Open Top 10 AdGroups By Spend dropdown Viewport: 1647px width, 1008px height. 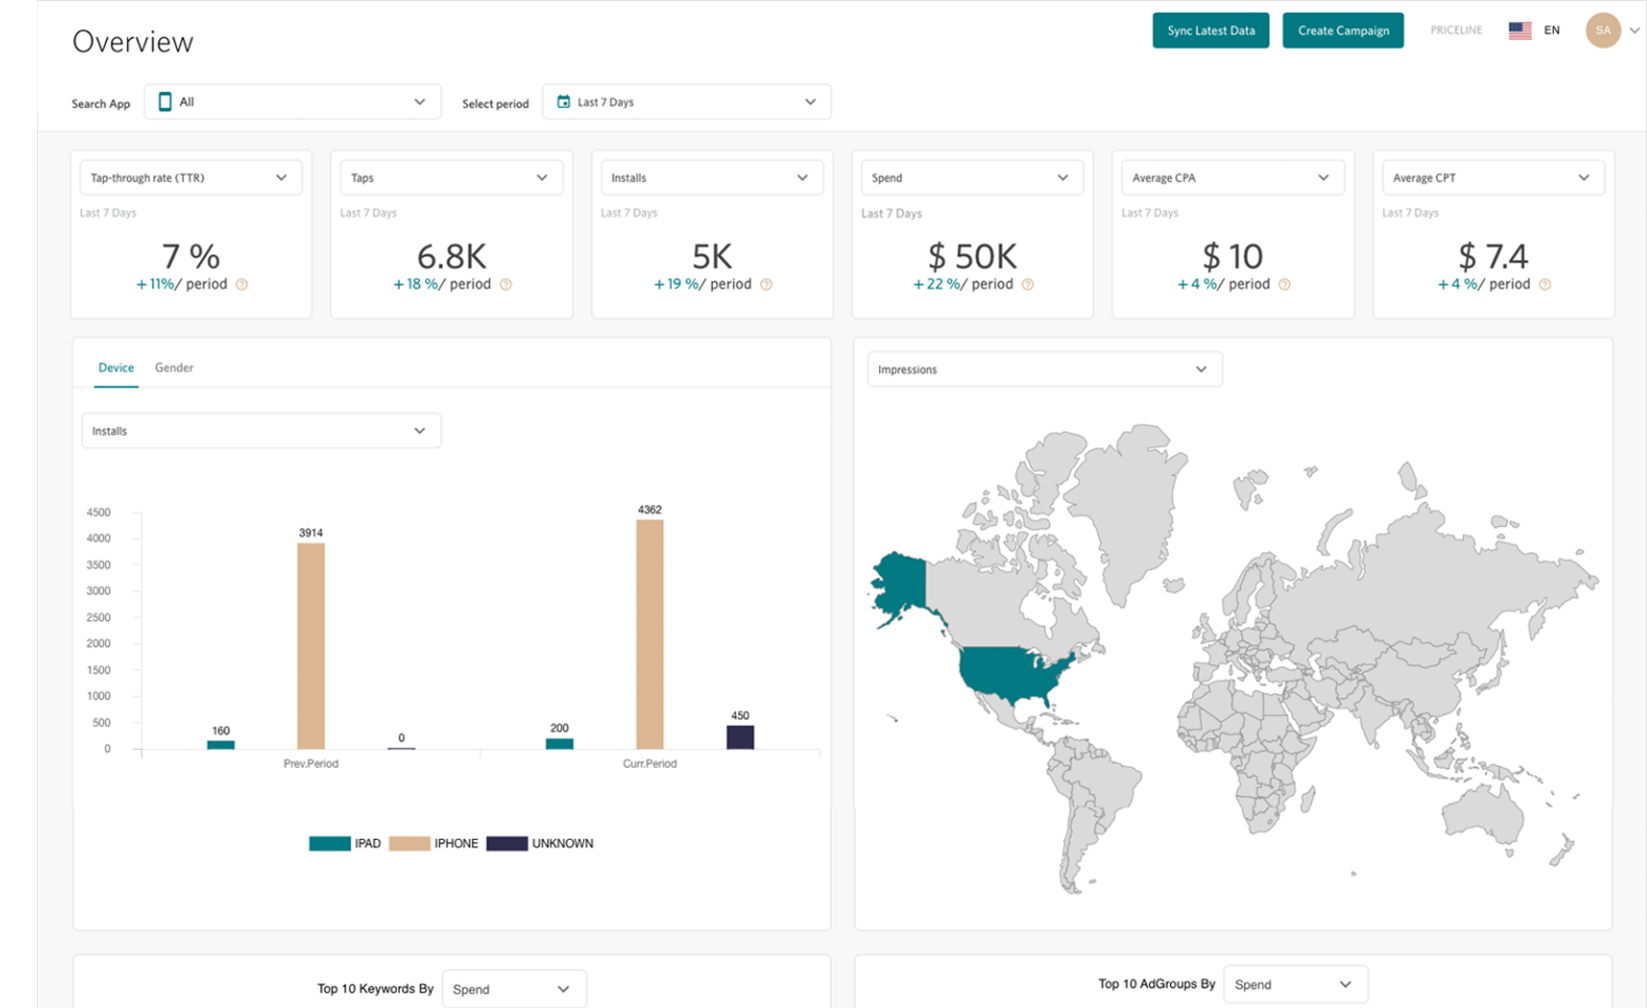click(1296, 985)
